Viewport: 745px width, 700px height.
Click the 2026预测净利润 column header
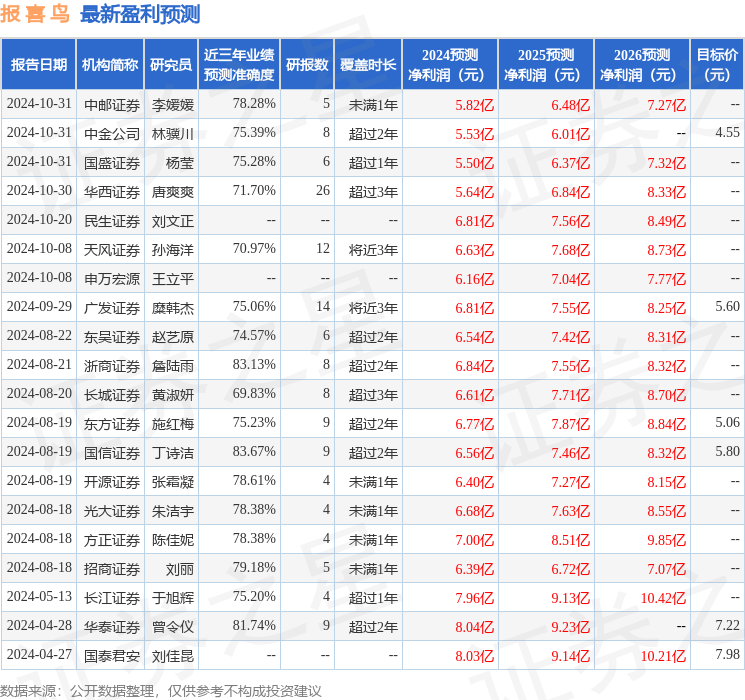[642, 65]
